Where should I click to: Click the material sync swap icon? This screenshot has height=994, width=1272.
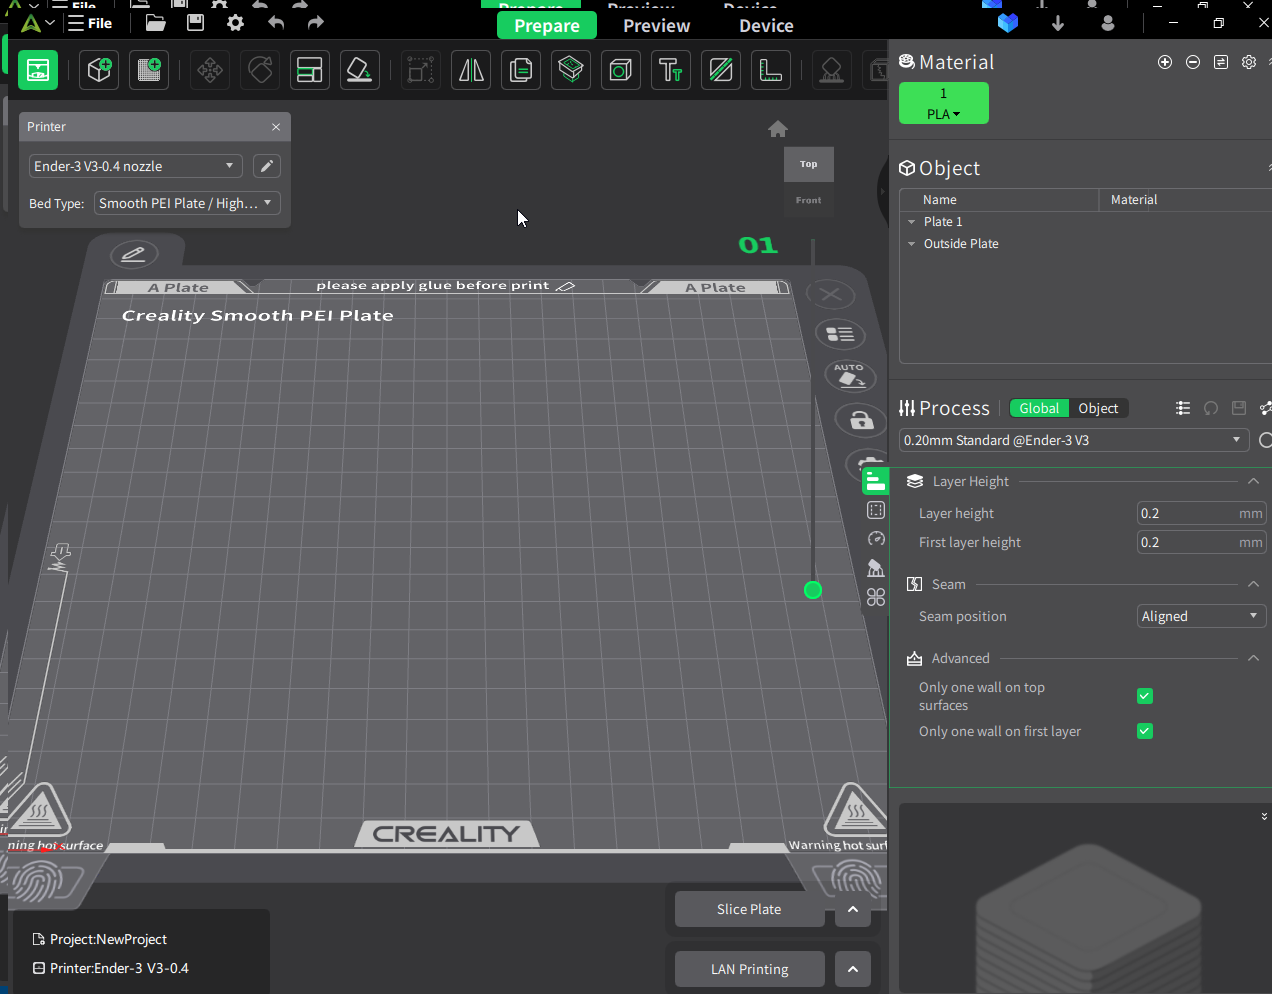(x=1221, y=62)
